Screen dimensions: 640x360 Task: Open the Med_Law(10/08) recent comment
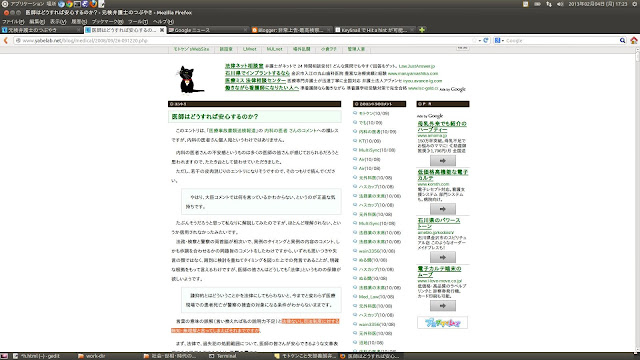coord(376,297)
